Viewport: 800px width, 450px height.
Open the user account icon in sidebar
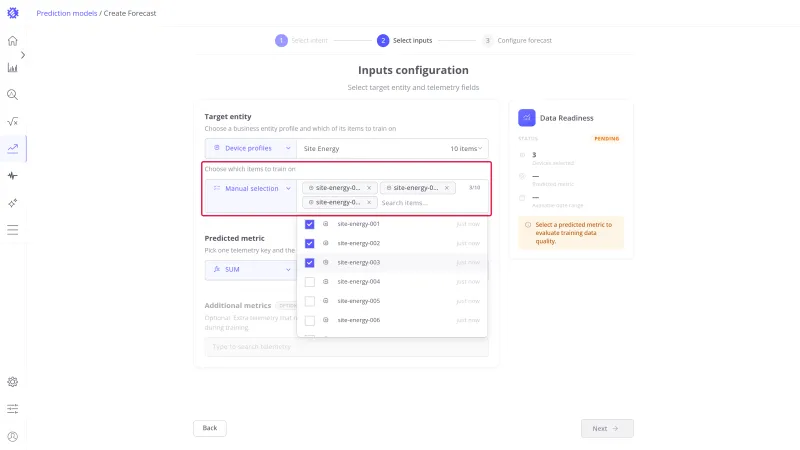point(13,436)
